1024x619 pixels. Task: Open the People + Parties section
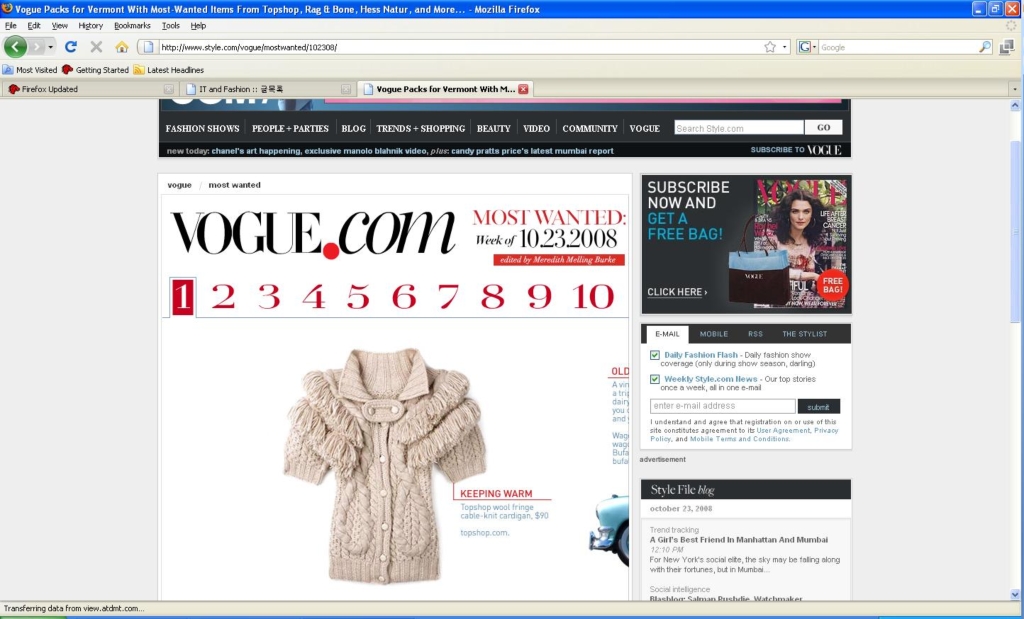tap(290, 129)
